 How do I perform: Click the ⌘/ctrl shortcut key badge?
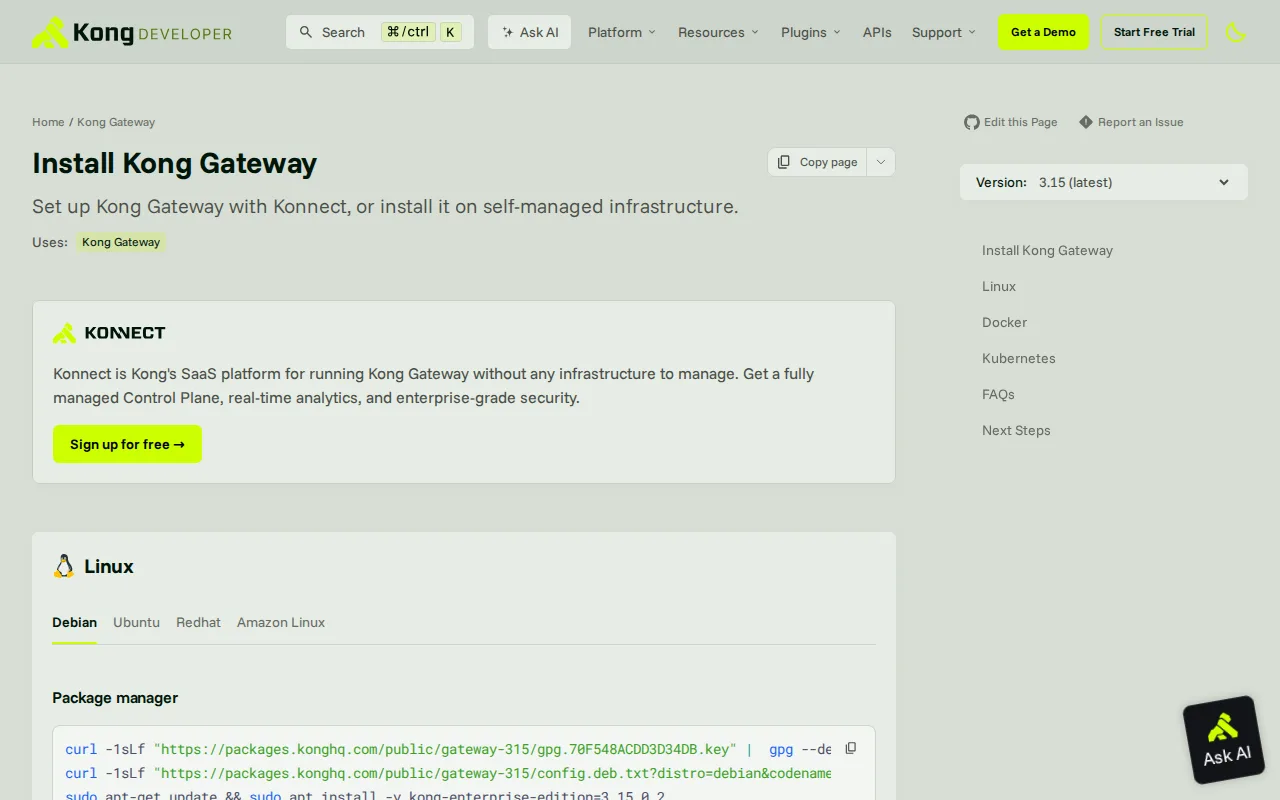point(408,32)
